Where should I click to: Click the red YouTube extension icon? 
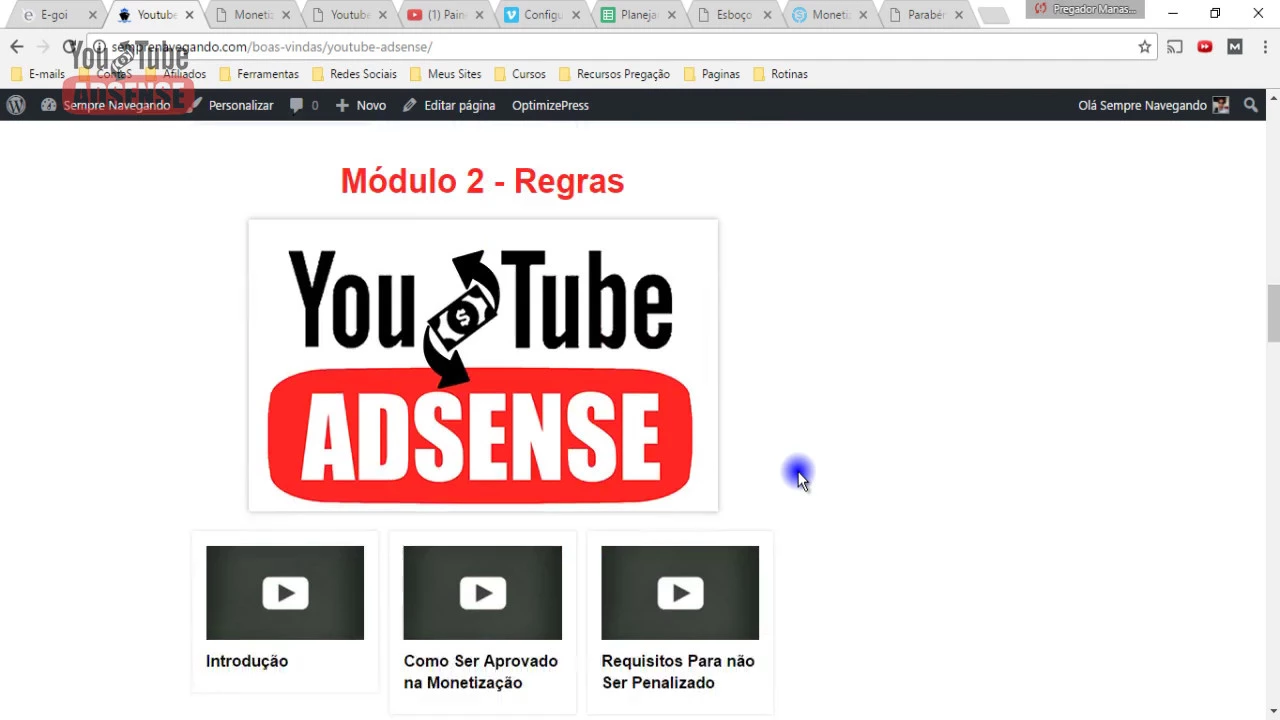click(x=1205, y=47)
